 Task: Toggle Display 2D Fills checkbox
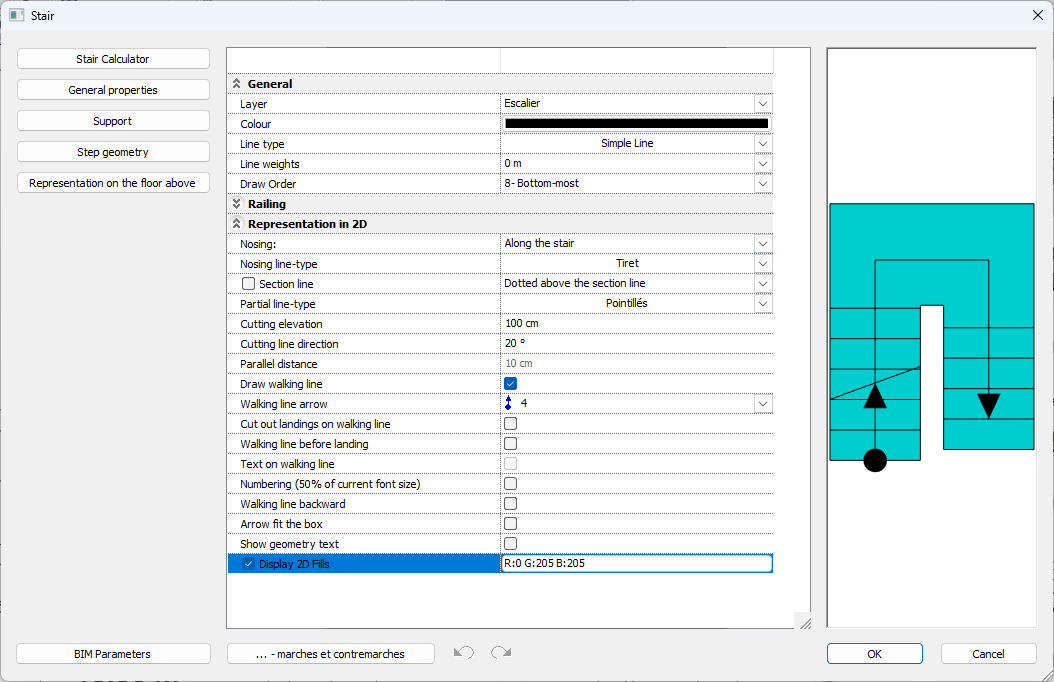(249, 564)
